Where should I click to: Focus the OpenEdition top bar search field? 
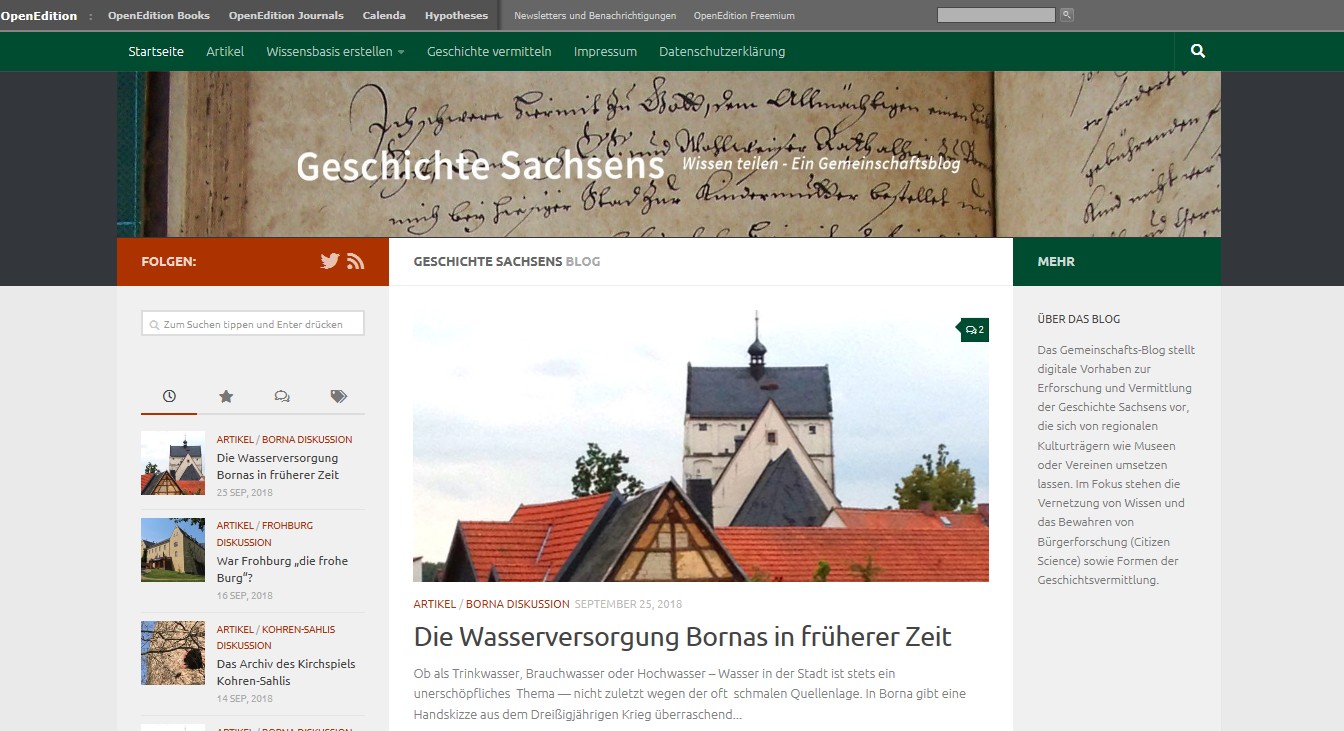(x=996, y=15)
